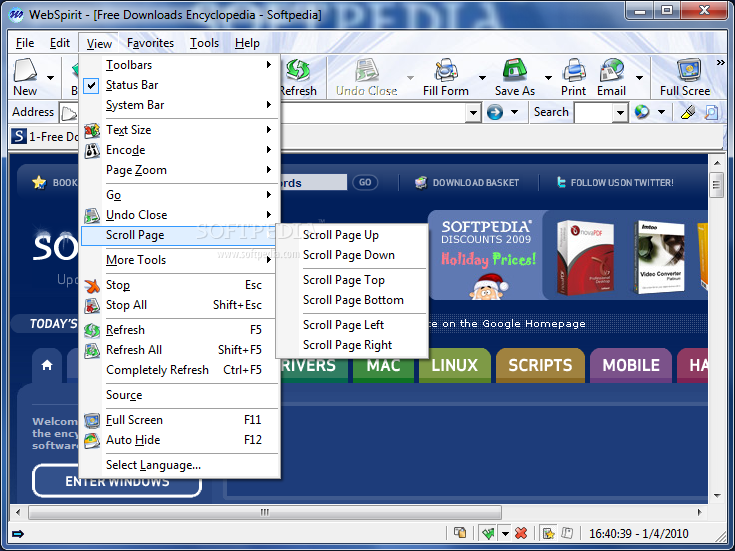Click the Video Converter product box thumbnail

660,257
